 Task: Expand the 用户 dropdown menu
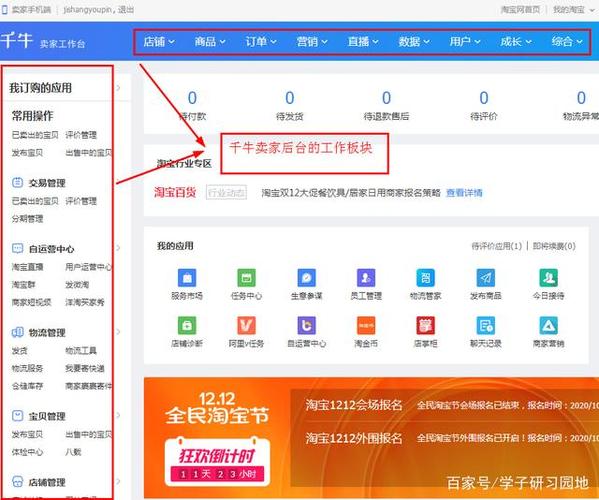coord(465,42)
